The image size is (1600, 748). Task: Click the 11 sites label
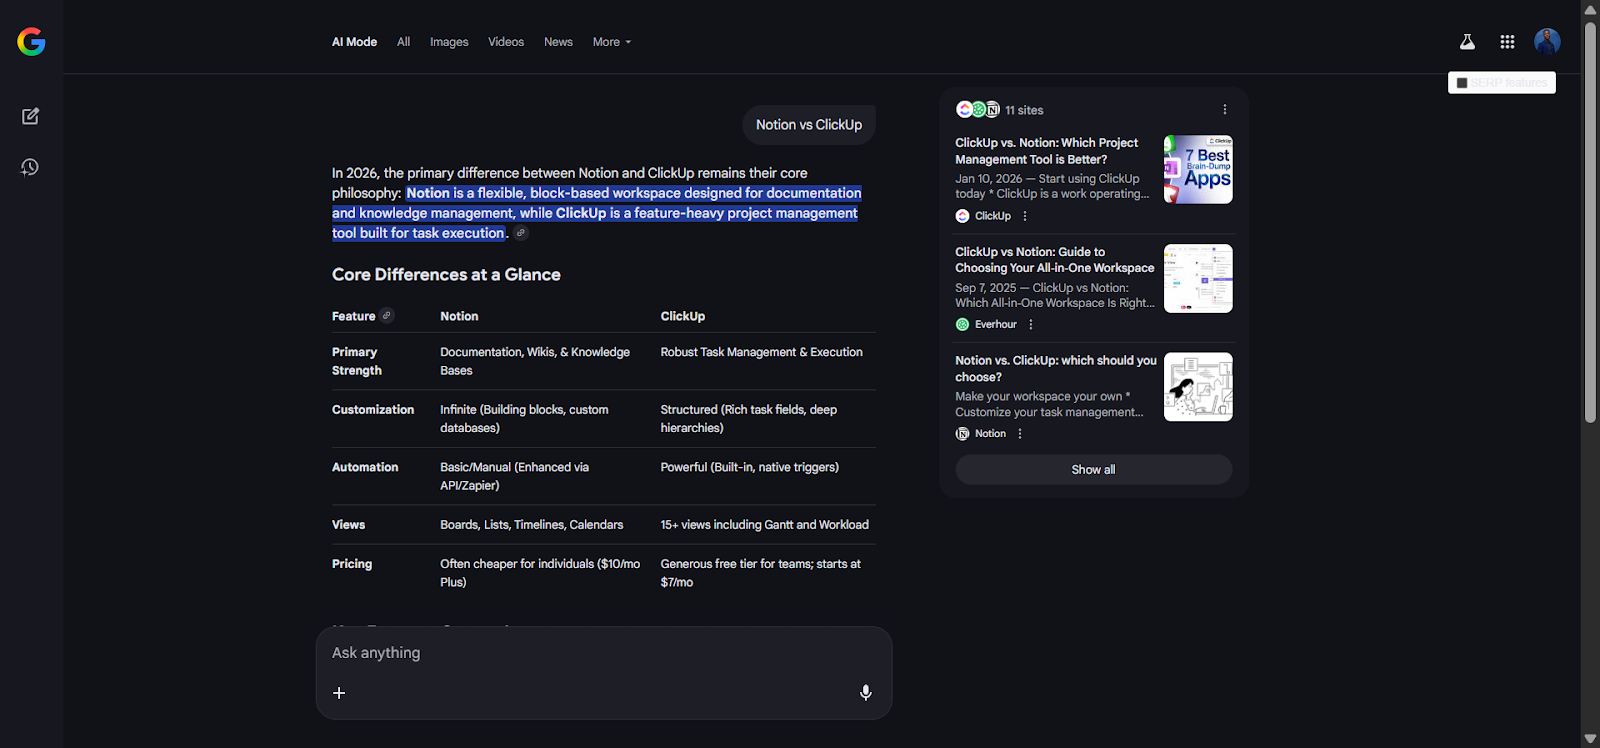(1024, 110)
